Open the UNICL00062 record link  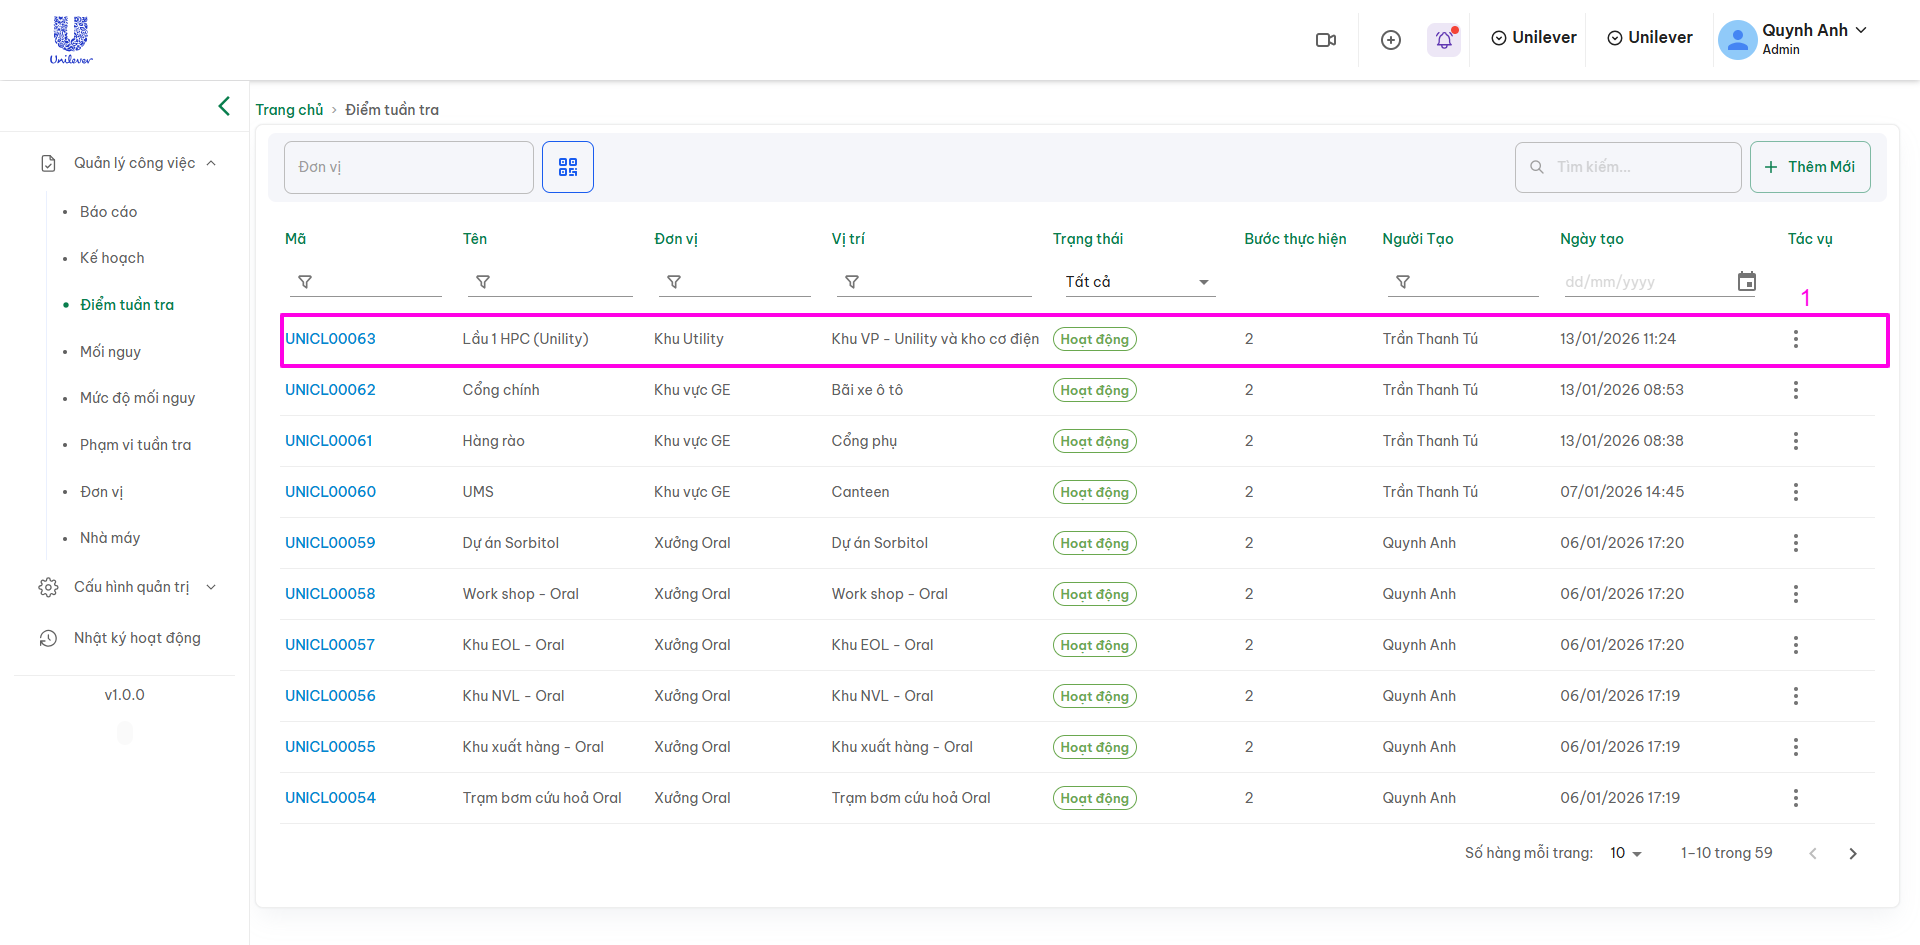330,390
